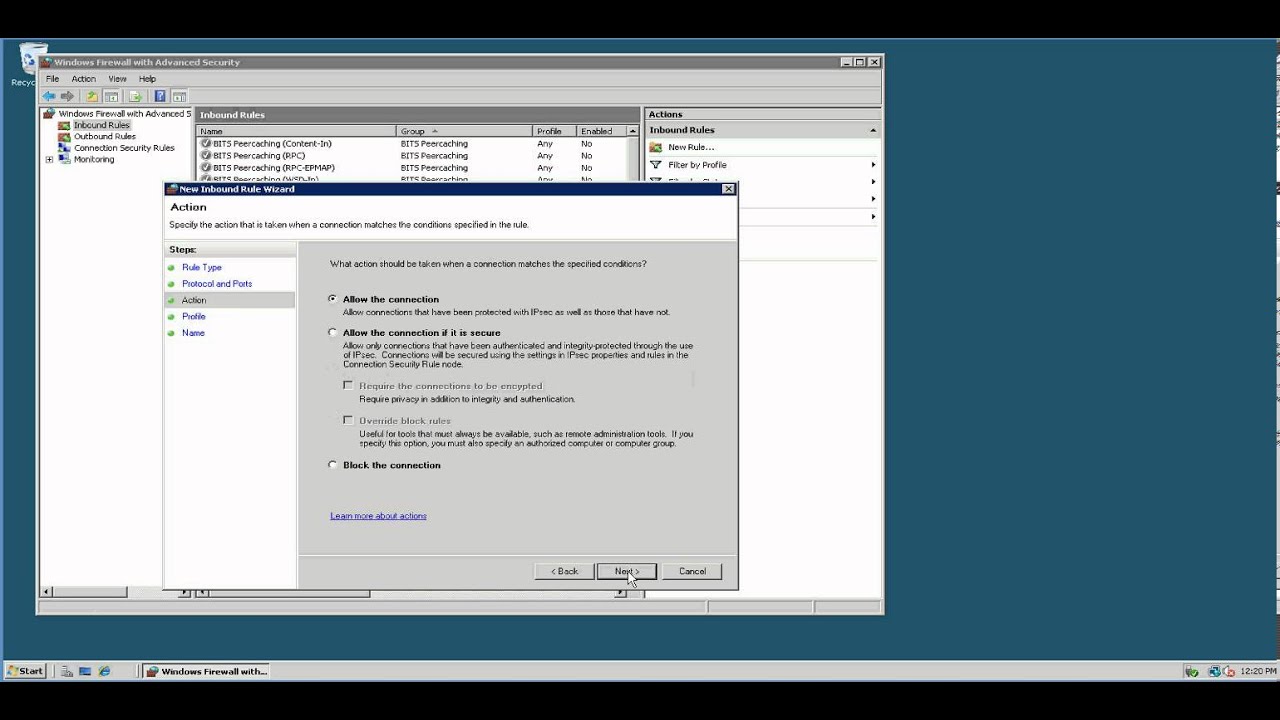Viewport: 1280px width, 720px height.
Task: Select Connection Security Rules in the tree
Action: pyautogui.click(x=124, y=148)
